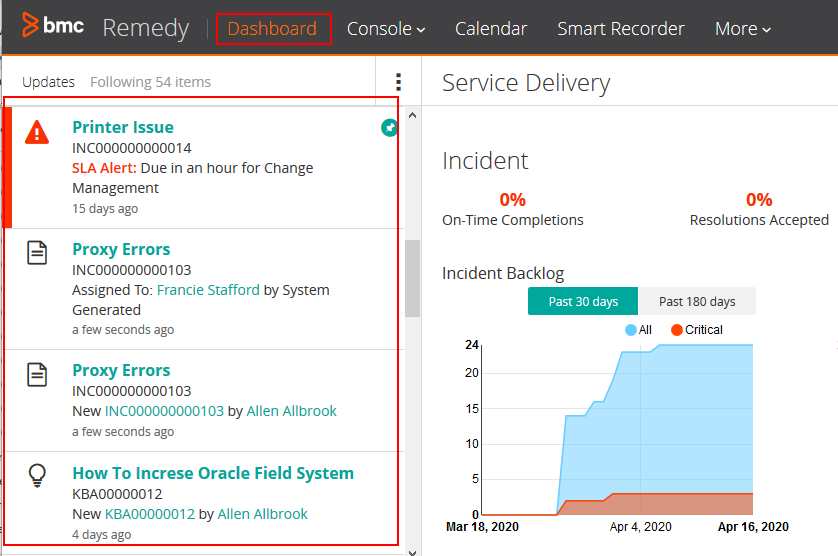Screen dimensions: 838x556
Task: Open the Printer Issue incident
Action: [x=123, y=127]
